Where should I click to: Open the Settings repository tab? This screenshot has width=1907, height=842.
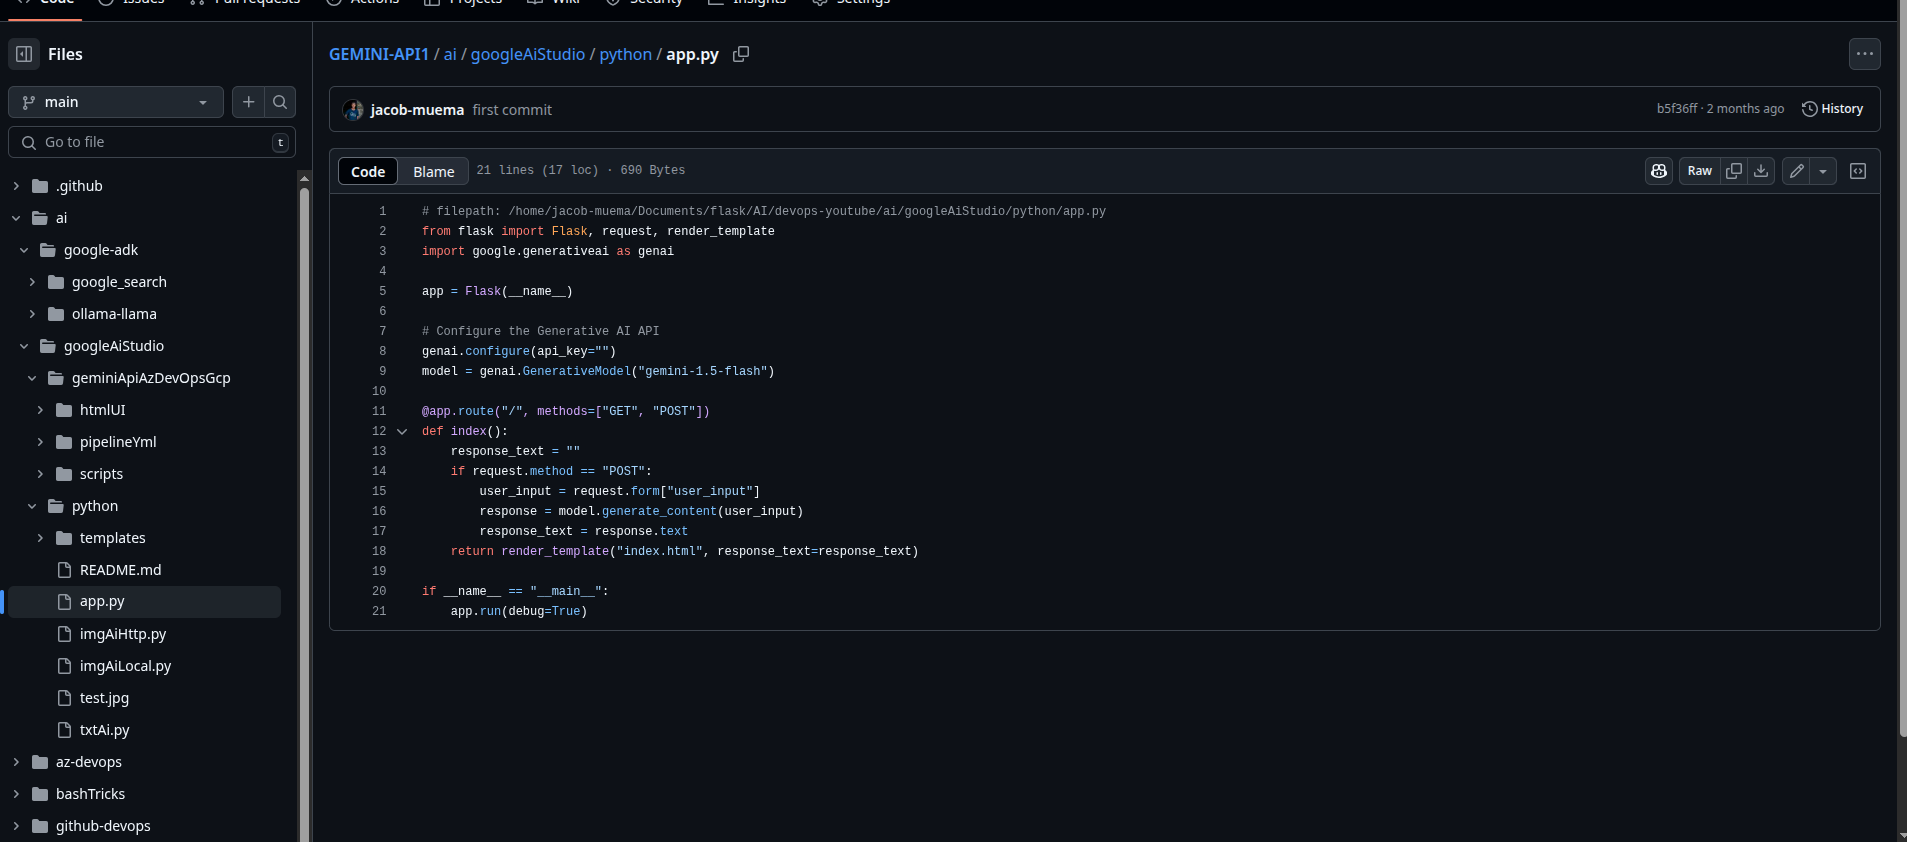pos(851,3)
